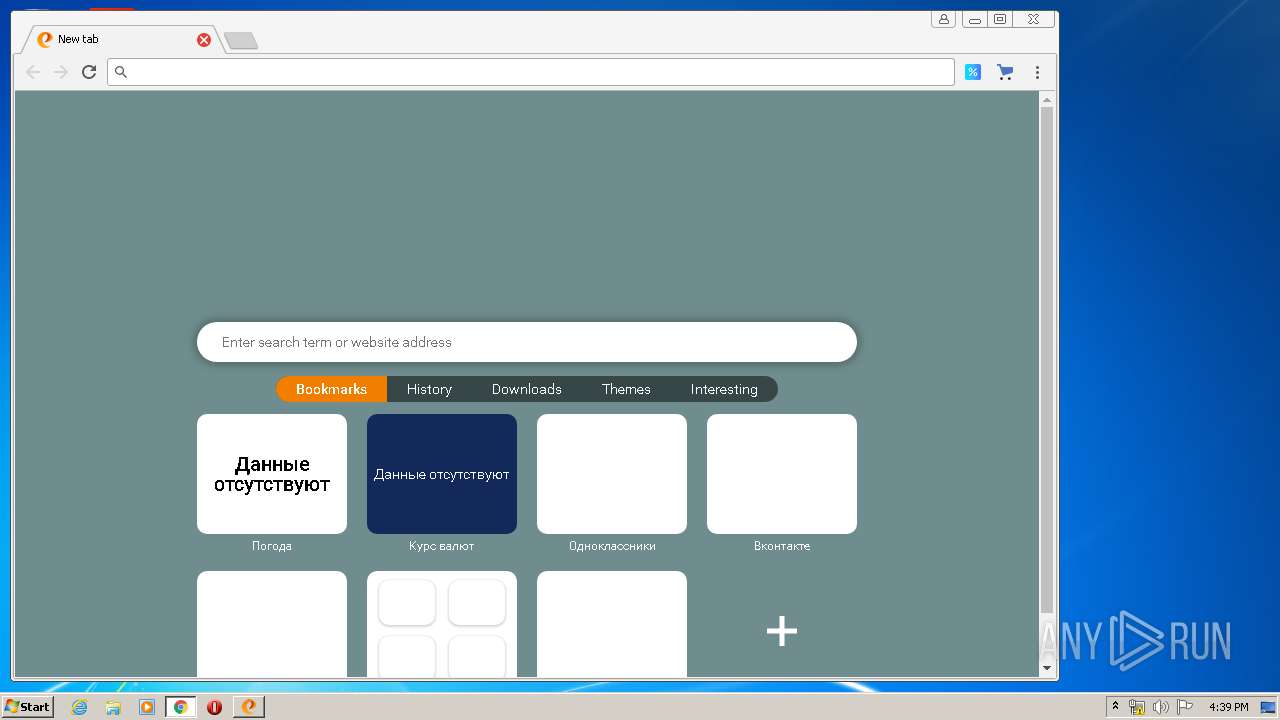
Task: Click the network tray icon
Action: [1137, 707]
